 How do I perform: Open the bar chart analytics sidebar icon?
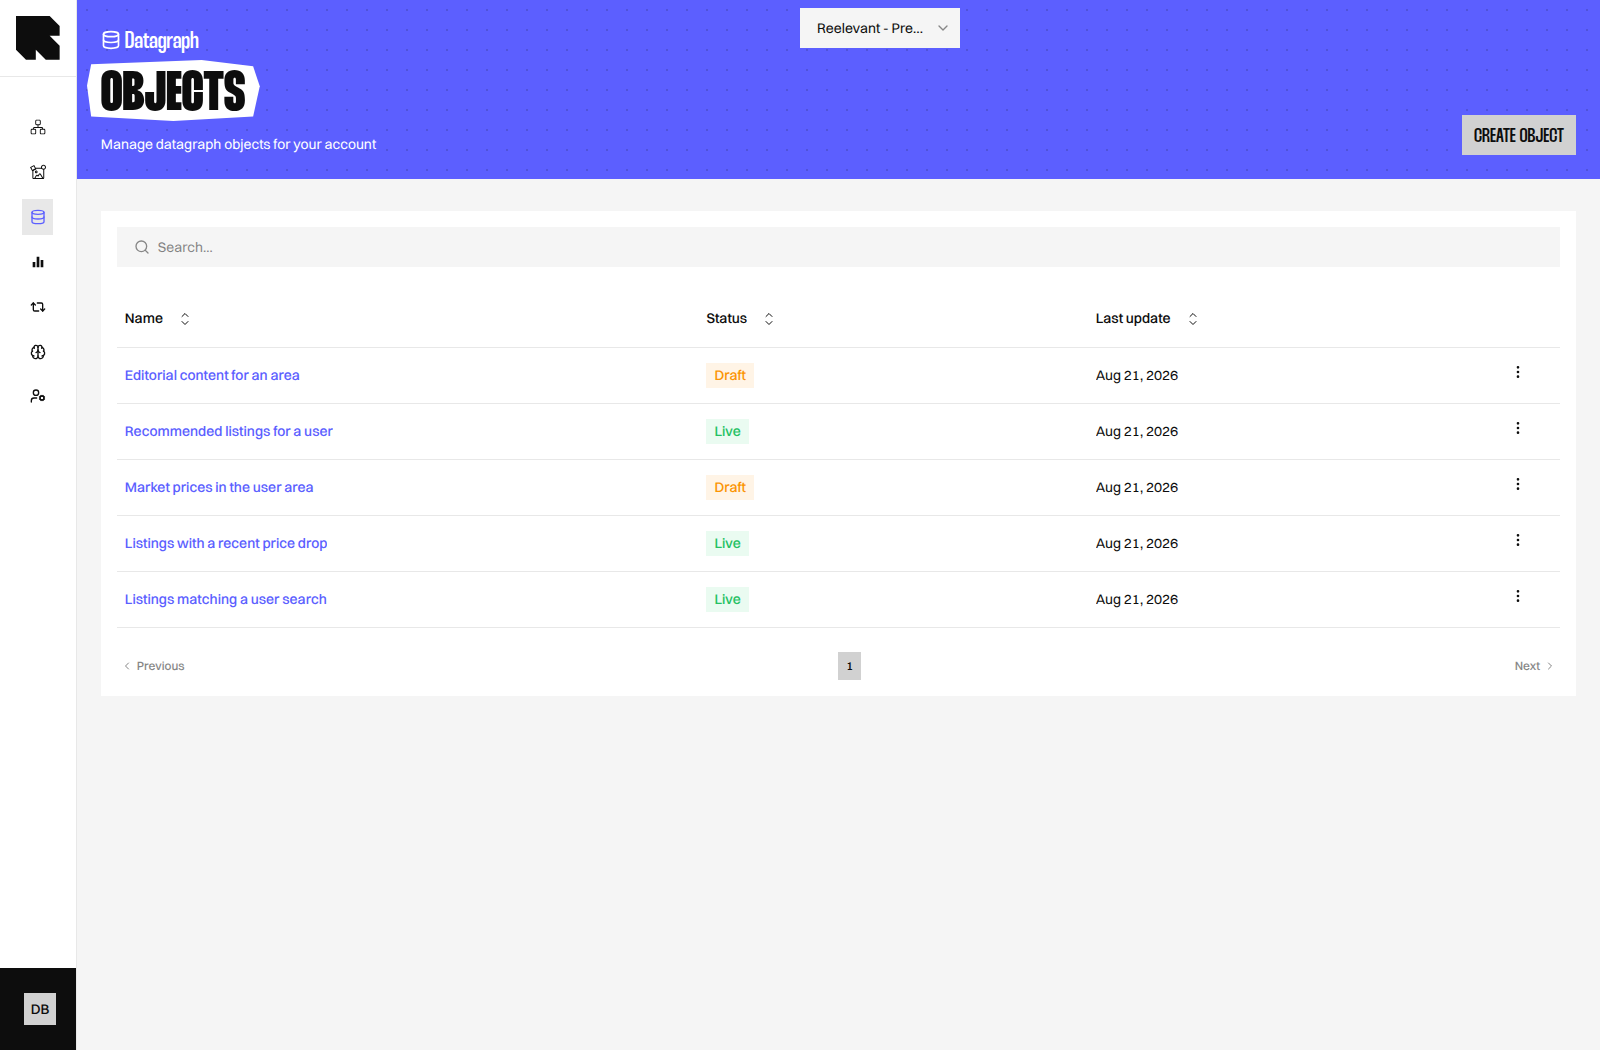click(x=38, y=262)
